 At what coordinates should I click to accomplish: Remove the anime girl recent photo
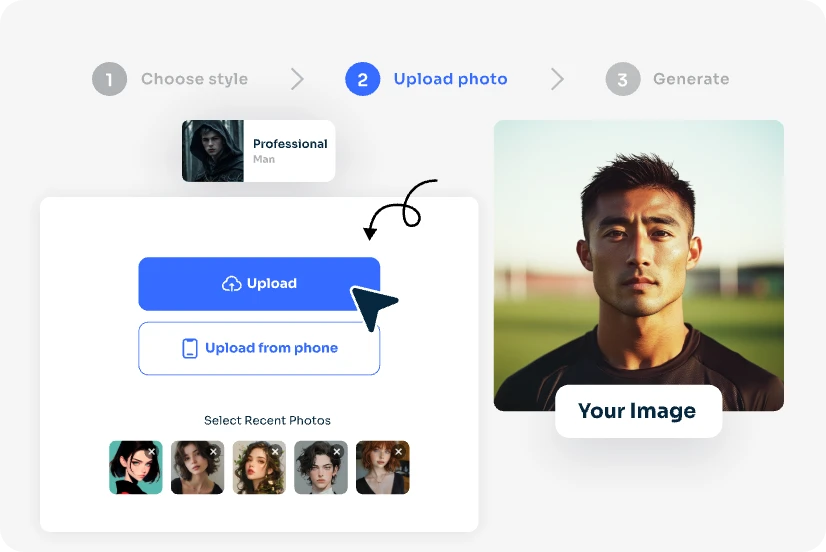(x=152, y=451)
